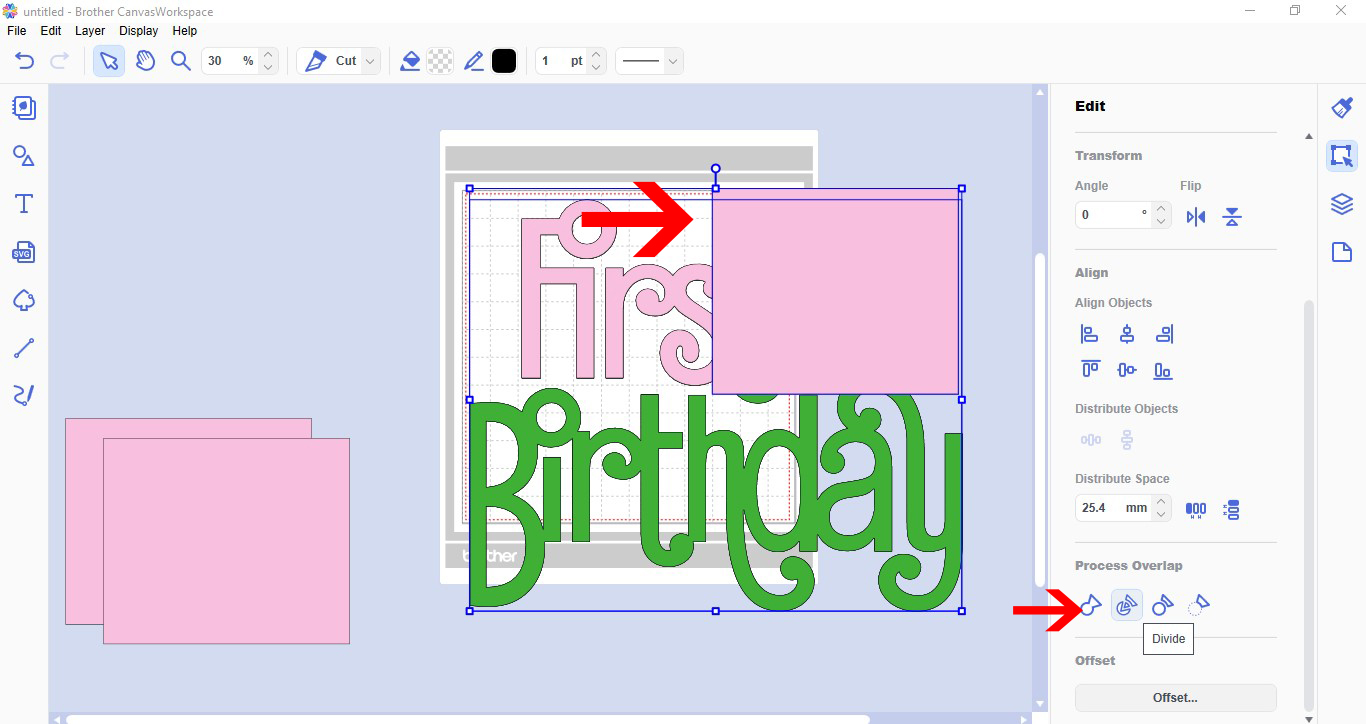Select the line path tool
Viewport: 1366px width, 724px height.
pos(24,348)
